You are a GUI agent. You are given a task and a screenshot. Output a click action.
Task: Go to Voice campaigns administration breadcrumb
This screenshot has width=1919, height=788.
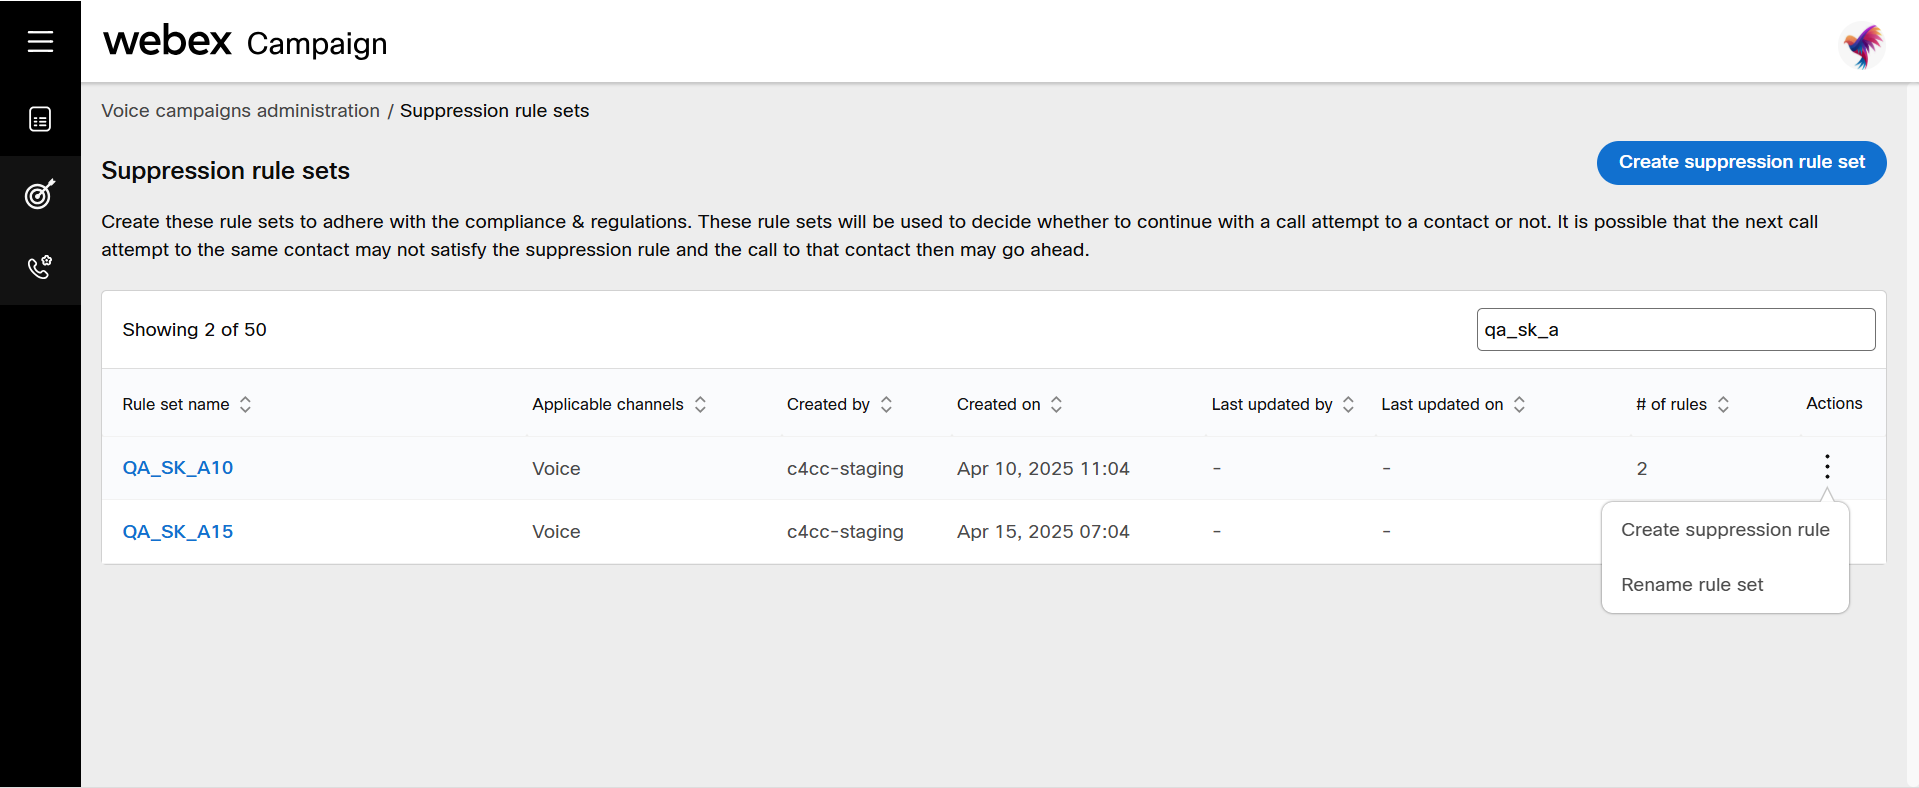click(x=240, y=111)
